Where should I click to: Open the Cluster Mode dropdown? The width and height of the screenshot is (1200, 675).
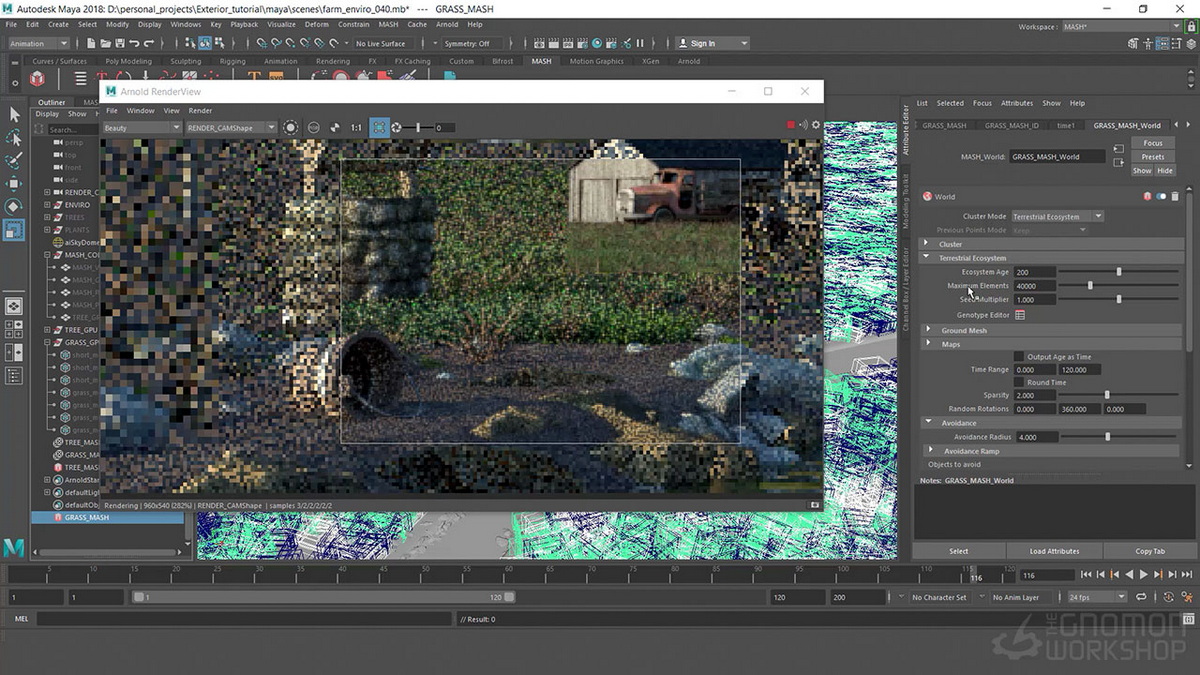click(x=1057, y=216)
